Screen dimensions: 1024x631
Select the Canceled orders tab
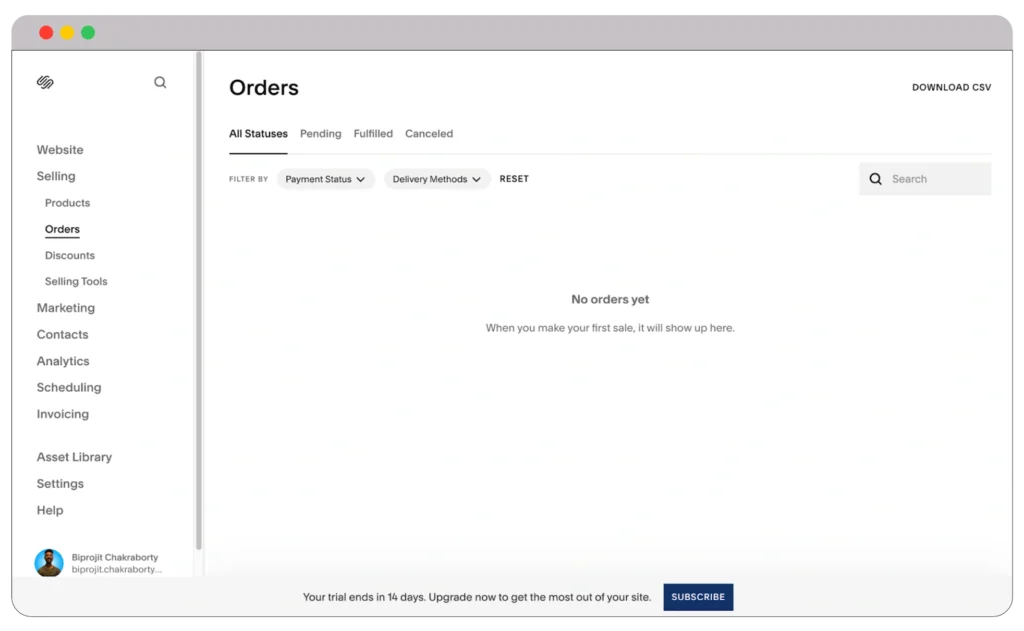(x=429, y=133)
